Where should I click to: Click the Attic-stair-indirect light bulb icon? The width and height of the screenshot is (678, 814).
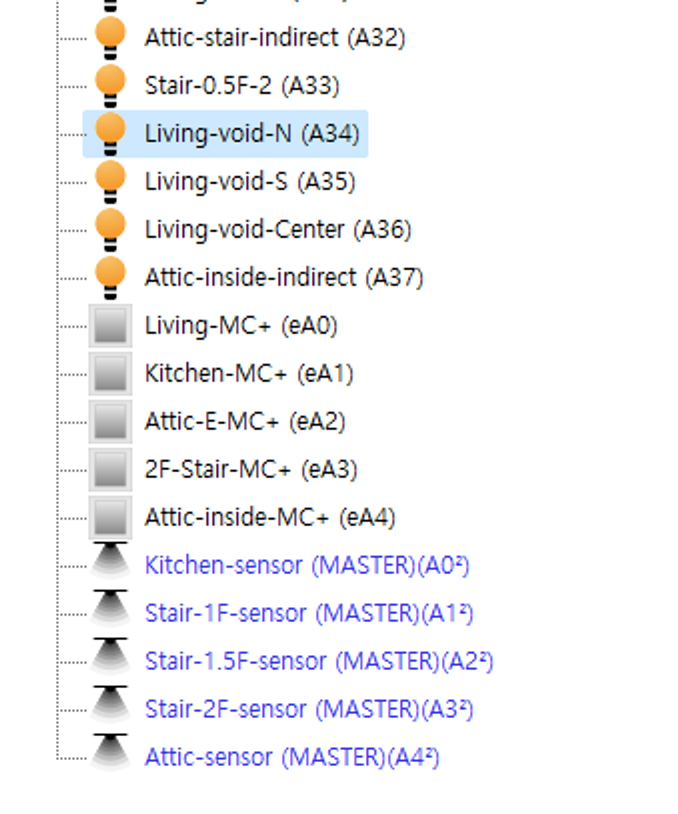(x=110, y=38)
